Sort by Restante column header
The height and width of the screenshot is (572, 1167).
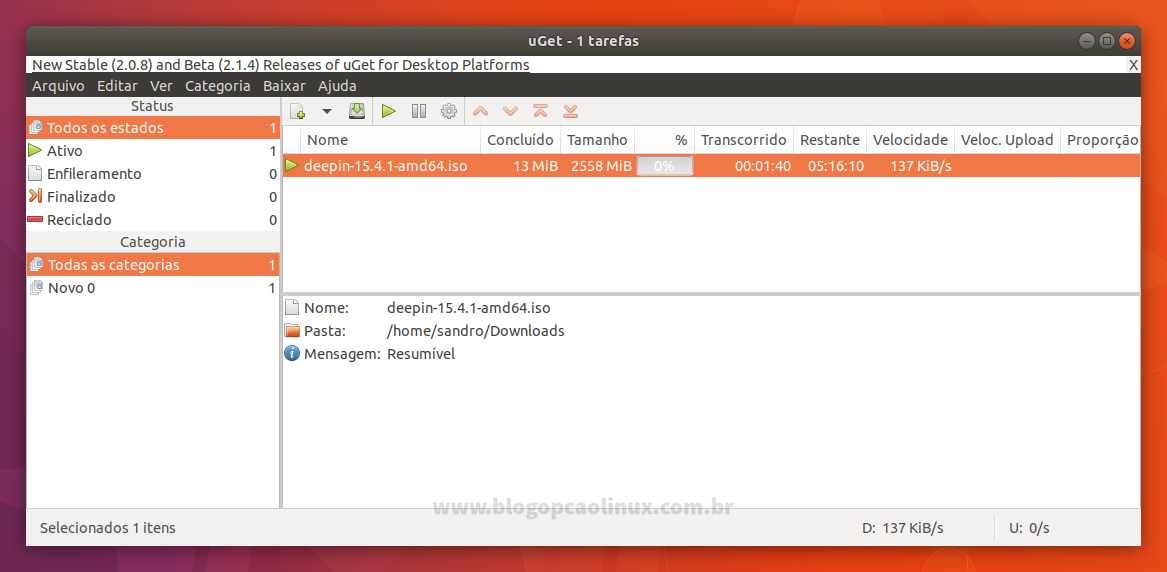point(830,140)
